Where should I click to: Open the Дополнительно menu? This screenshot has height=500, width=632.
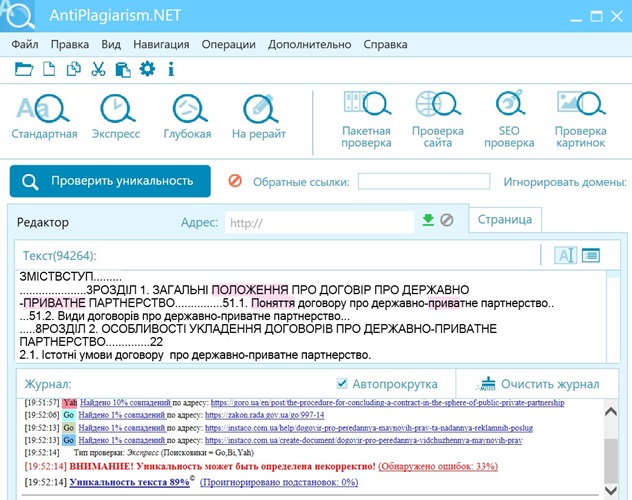point(310,44)
